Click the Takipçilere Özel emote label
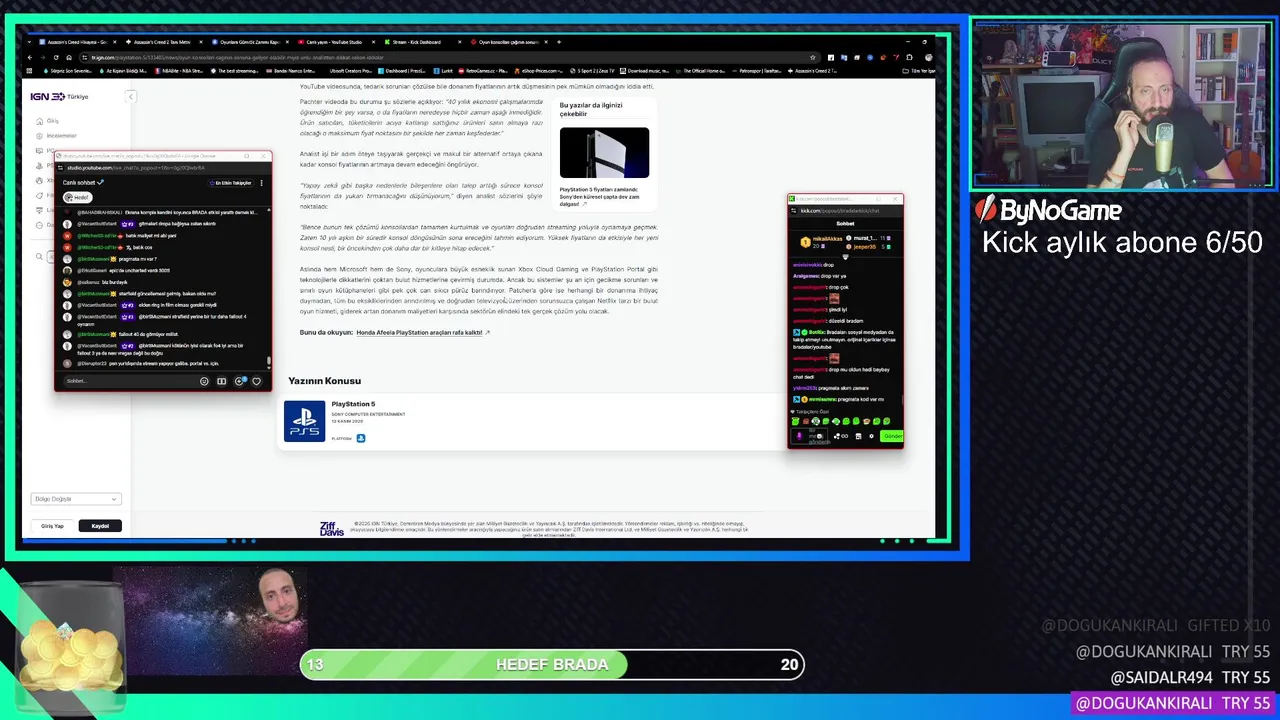Screen dimensions: 1280x720 point(811,412)
